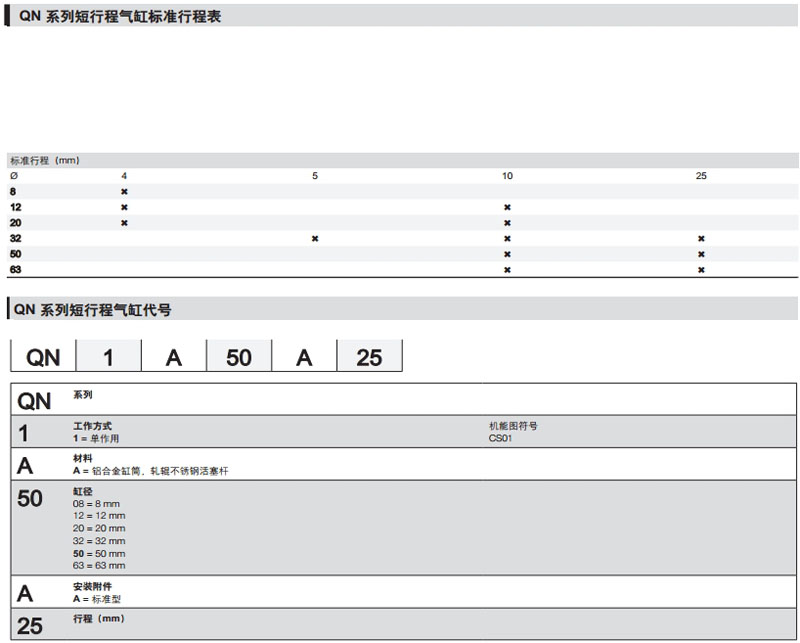Select the 'A = 标准型' mounting option text
This screenshot has height=643, width=800.
[97, 598]
